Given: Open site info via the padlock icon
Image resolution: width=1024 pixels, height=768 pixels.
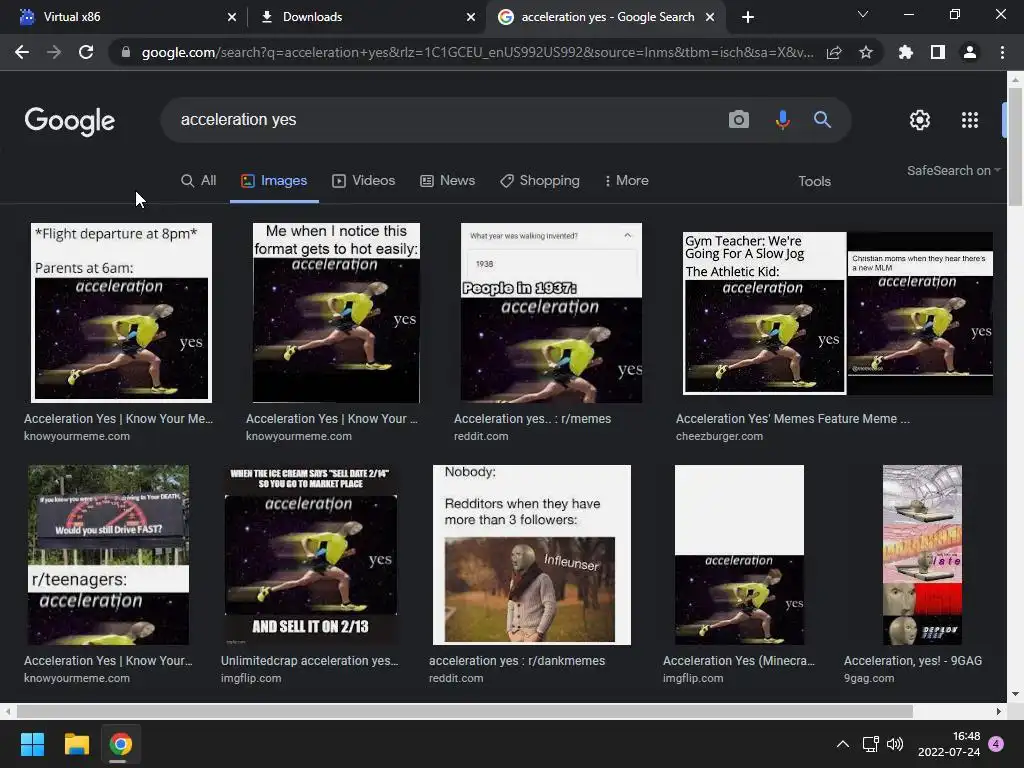Looking at the screenshot, I should point(126,52).
